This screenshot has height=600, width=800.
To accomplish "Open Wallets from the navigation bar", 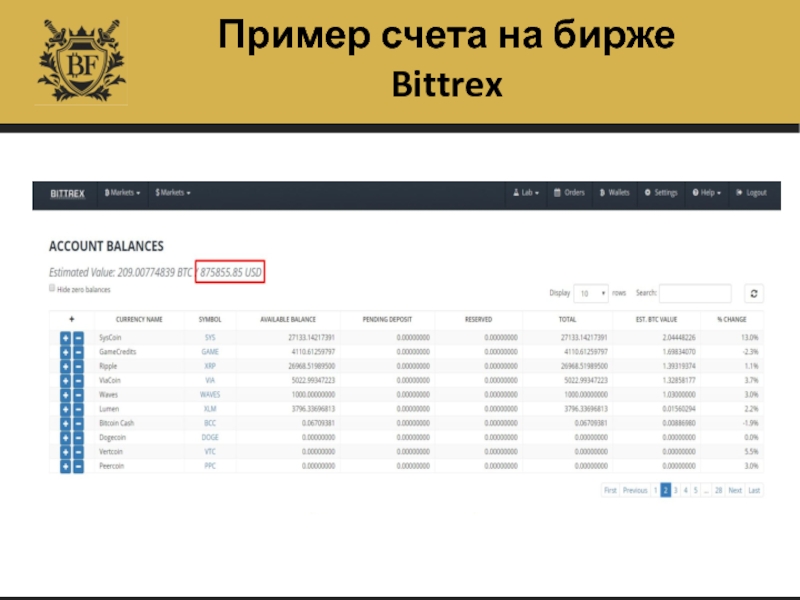I will click(x=615, y=193).
